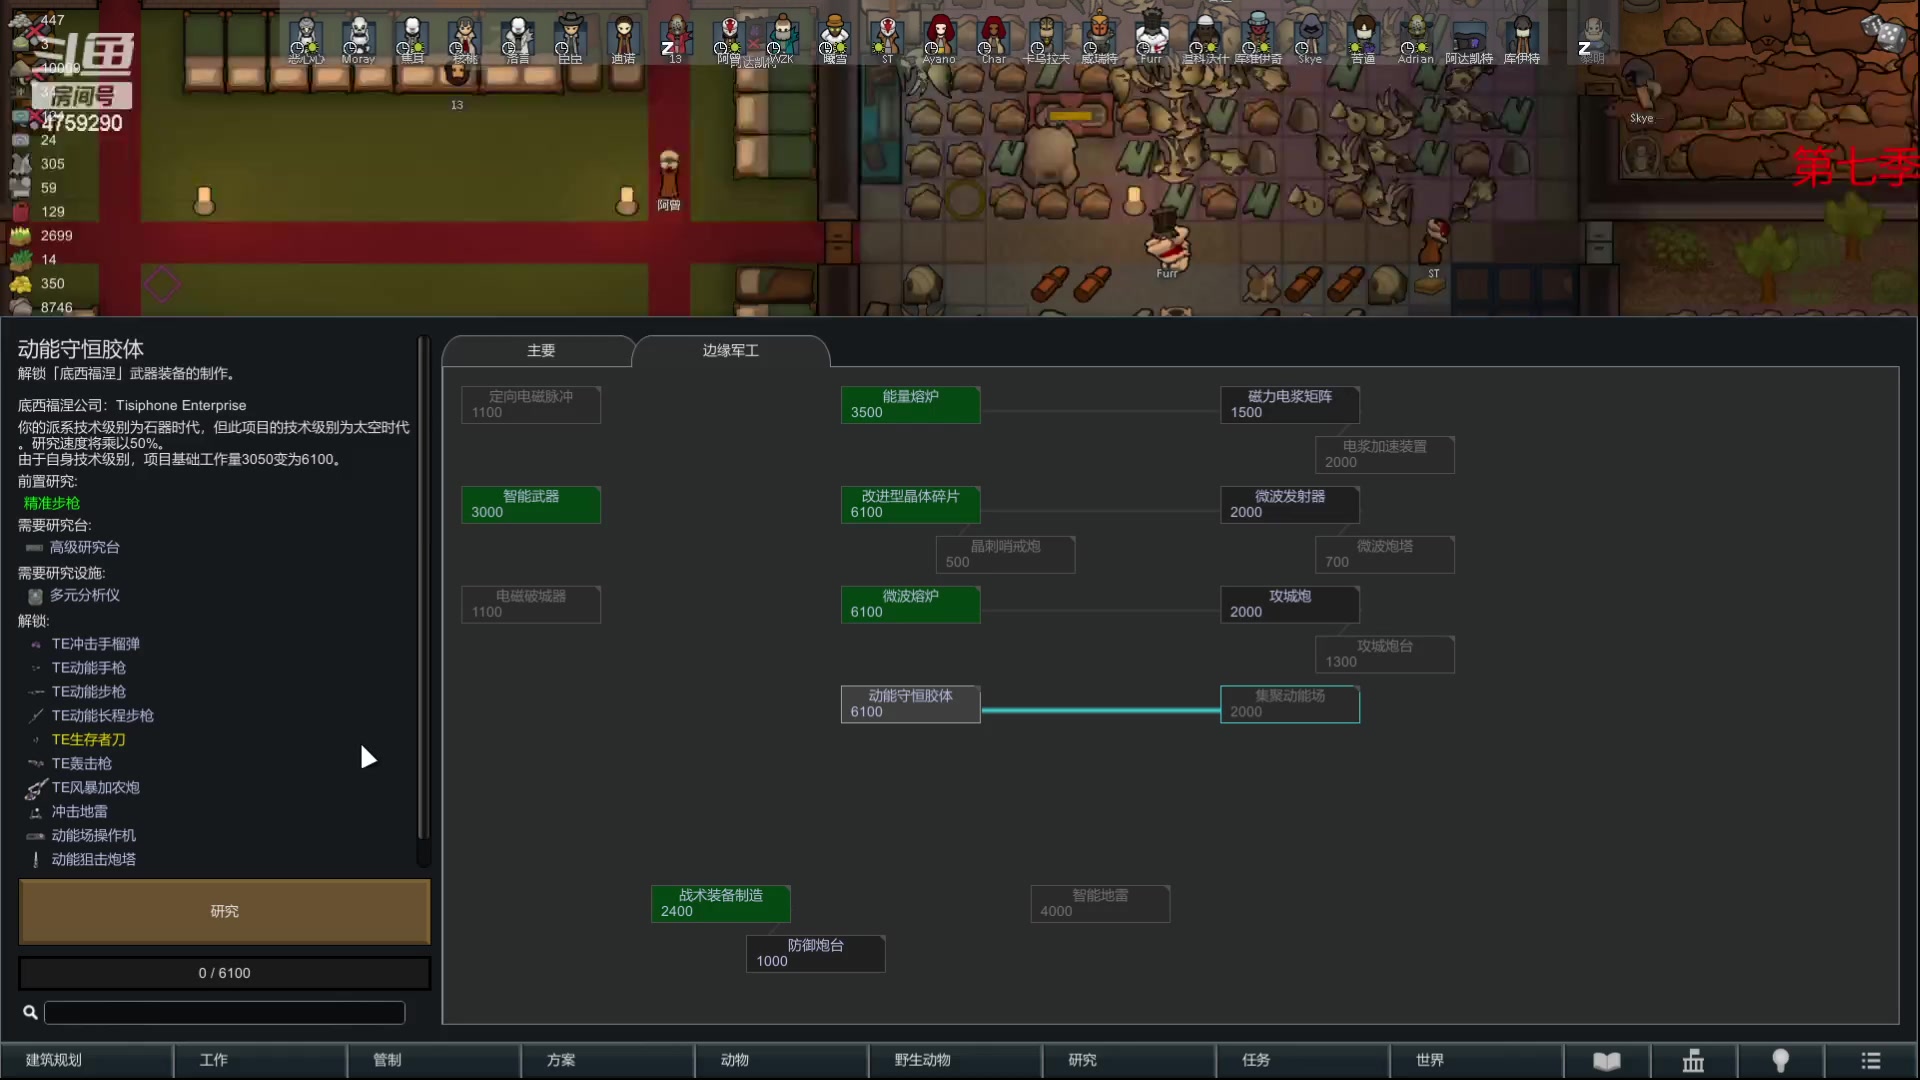Select colonist Char portrait

coord(993,38)
